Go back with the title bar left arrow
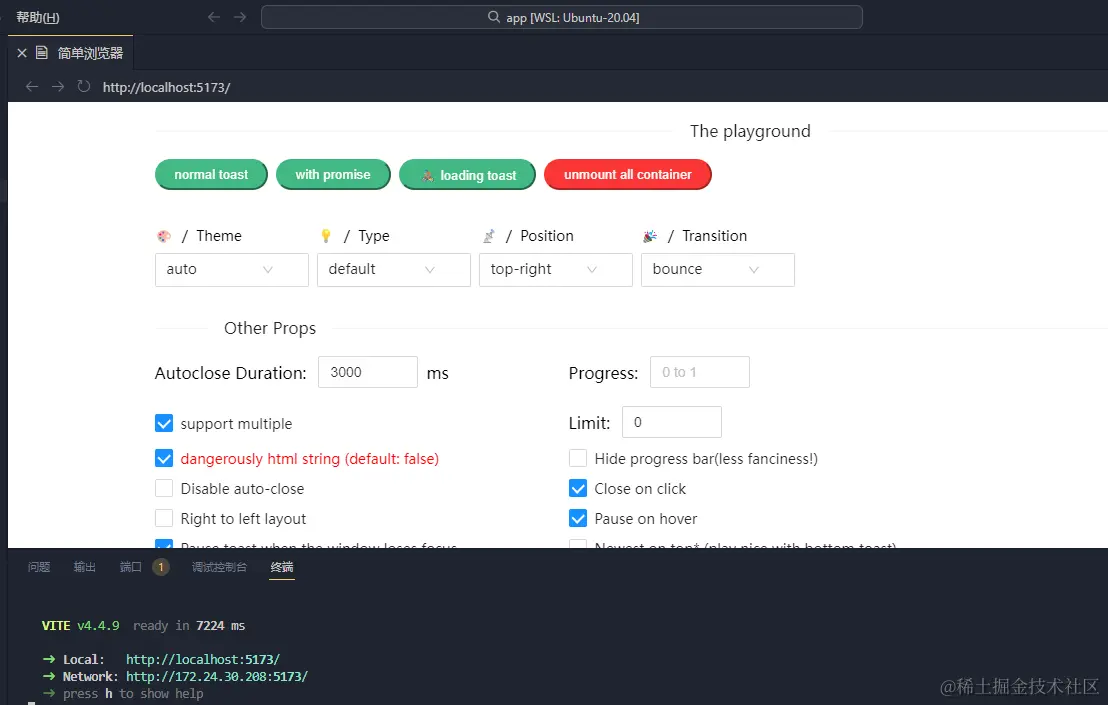 213,17
